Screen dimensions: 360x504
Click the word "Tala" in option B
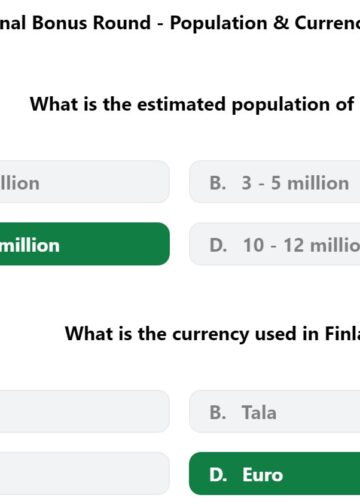click(259, 412)
